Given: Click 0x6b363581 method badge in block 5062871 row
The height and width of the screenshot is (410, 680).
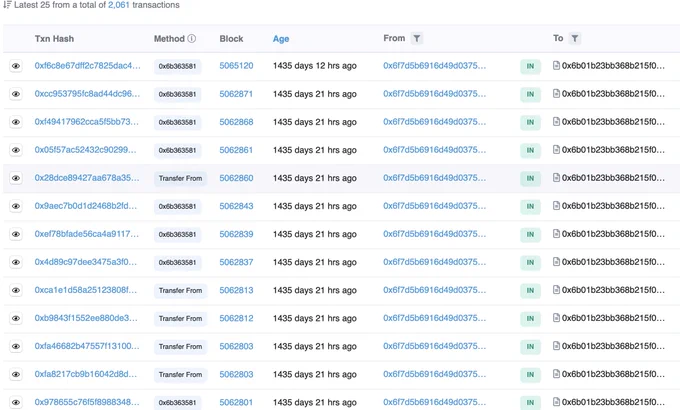Looking at the screenshot, I should click(x=177, y=94).
